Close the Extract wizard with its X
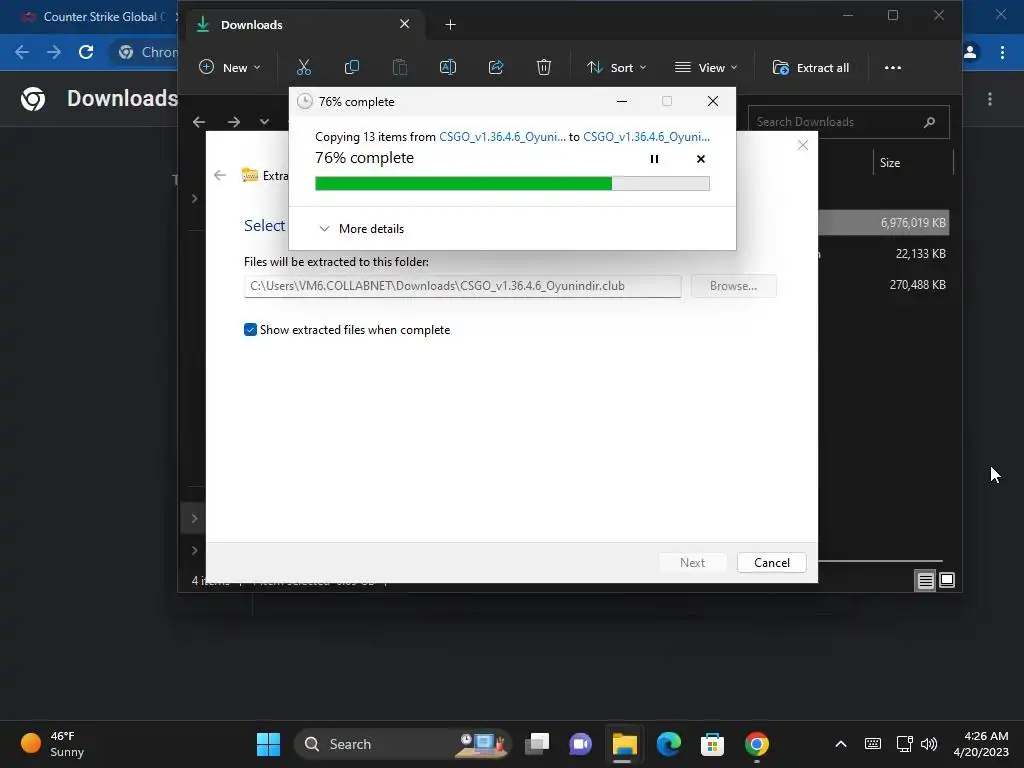The width and height of the screenshot is (1024, 768). coord(803,145)
